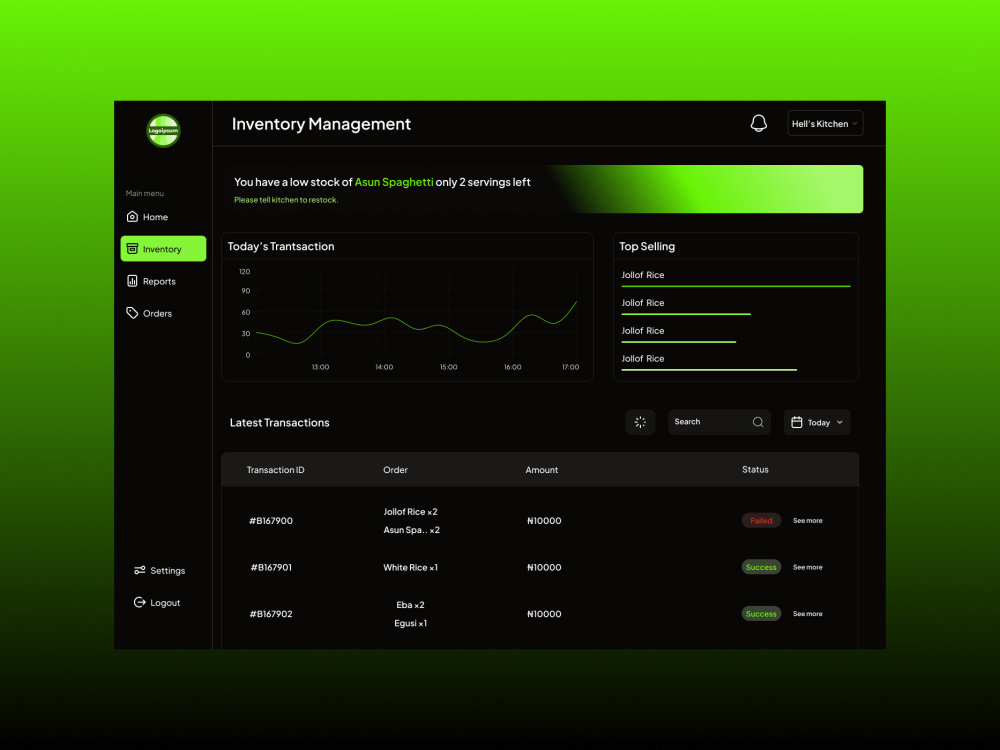Image resolution: width=1000 pixels, height=750 pixels.
Task: Click Success badge on #B167902 row
Action: click(761, 614)
